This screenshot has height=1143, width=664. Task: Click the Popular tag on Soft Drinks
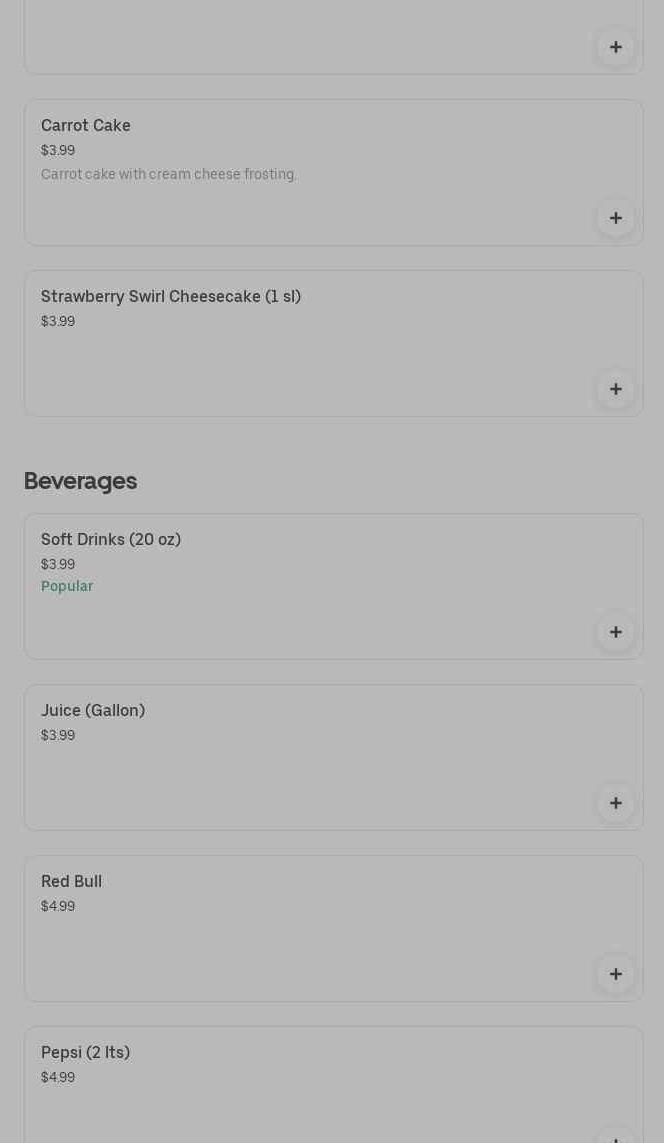coord(67,586)
